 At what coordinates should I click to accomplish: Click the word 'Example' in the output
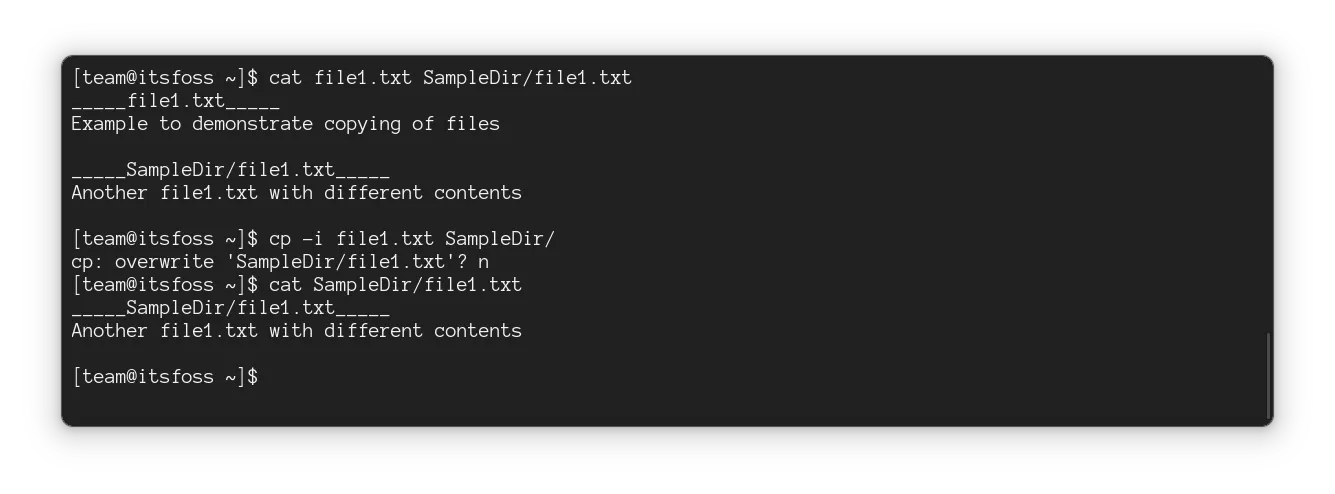point(110,124)
